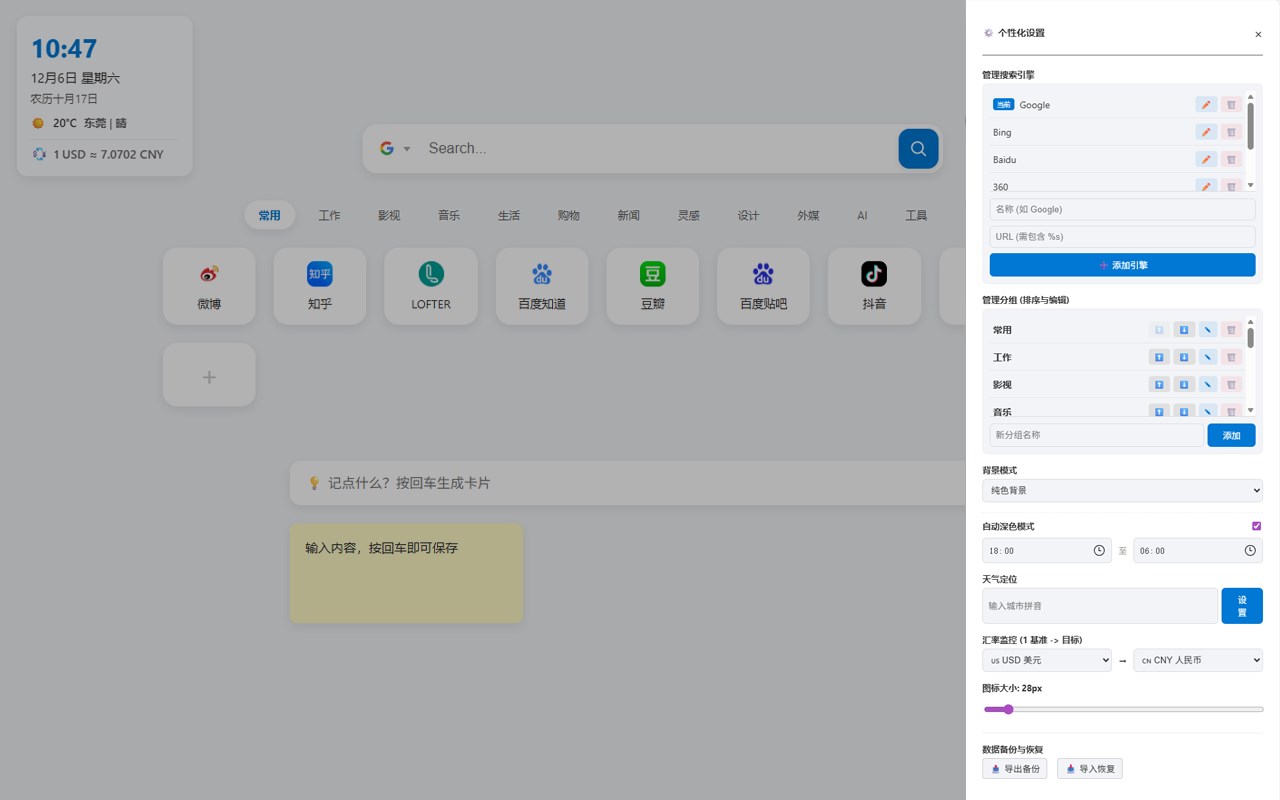Switch to the 设计 tab

(x=748, y=215)
